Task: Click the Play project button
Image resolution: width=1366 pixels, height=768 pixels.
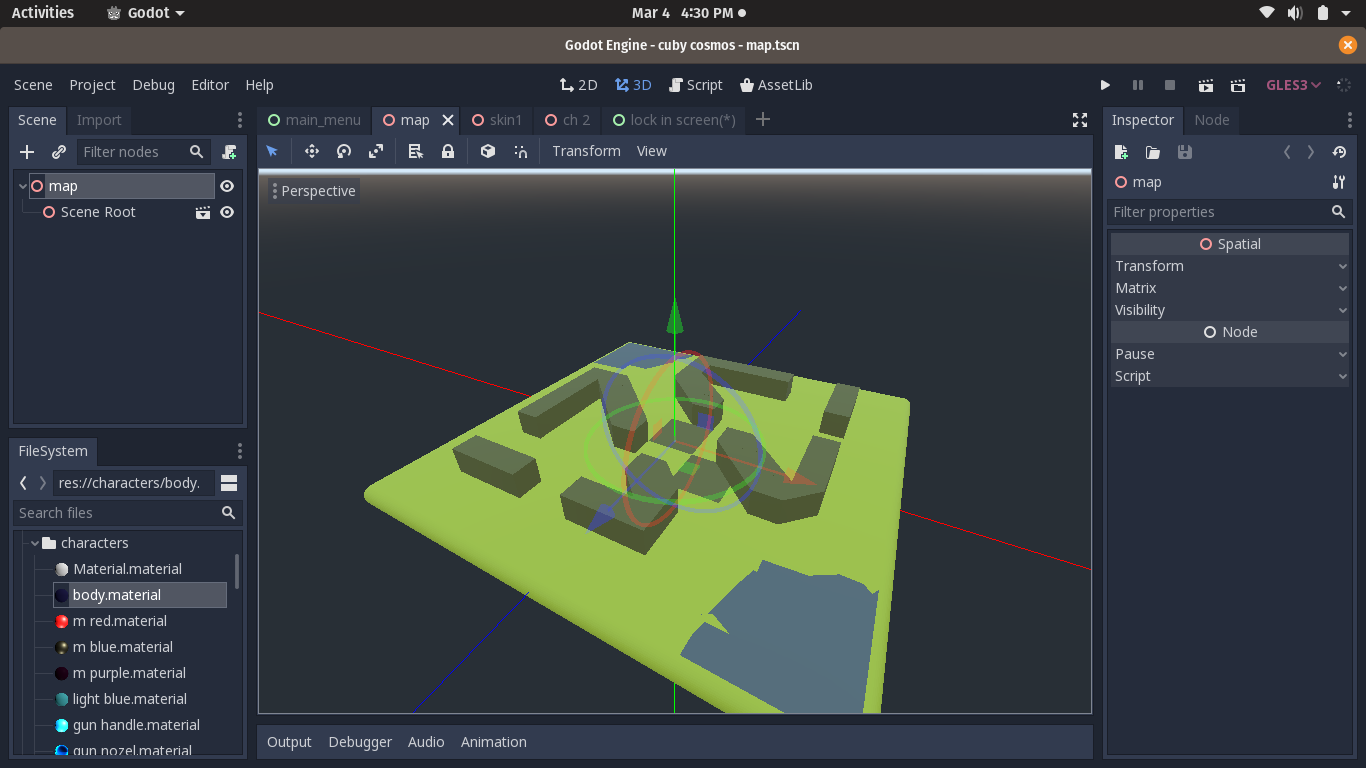Action: point(1105,85)
